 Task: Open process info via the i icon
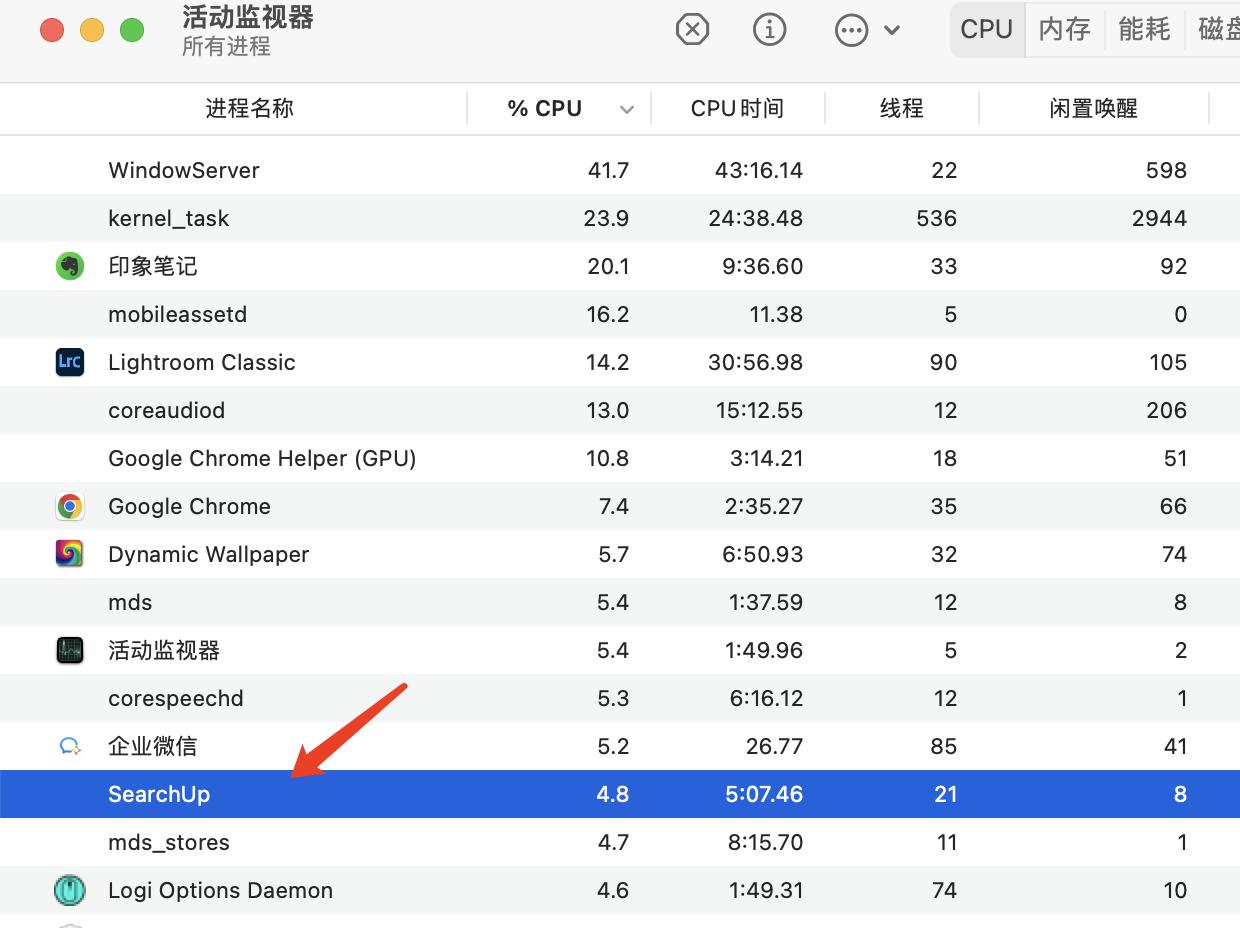[x=770, y=29]
